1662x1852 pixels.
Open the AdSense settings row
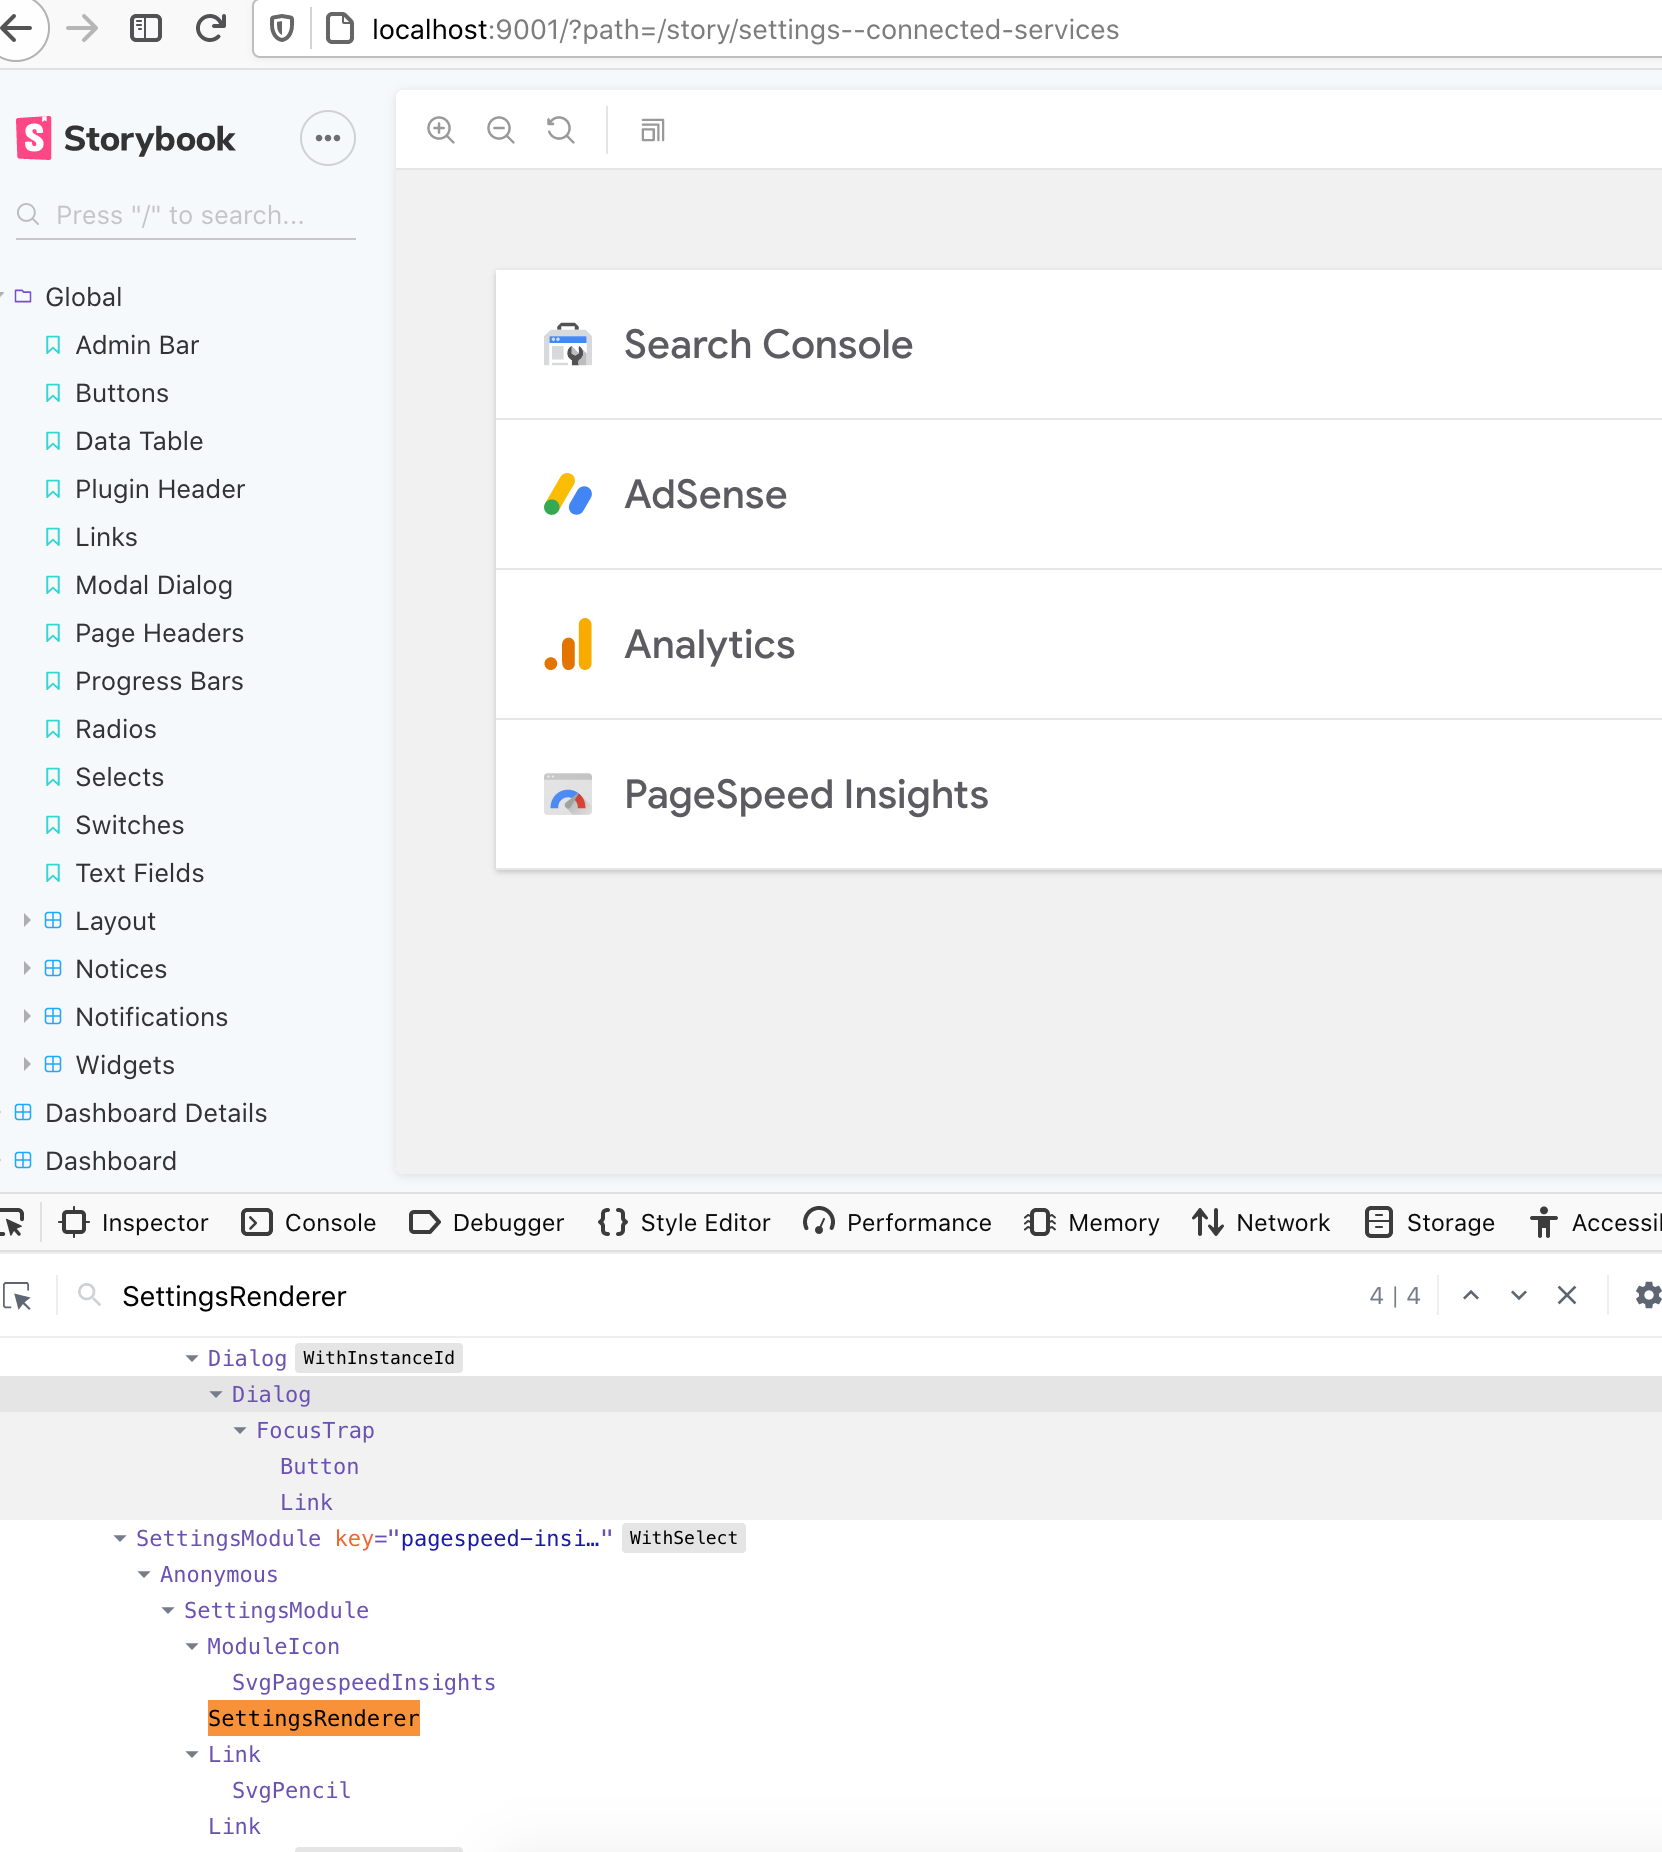(1079, 495)
